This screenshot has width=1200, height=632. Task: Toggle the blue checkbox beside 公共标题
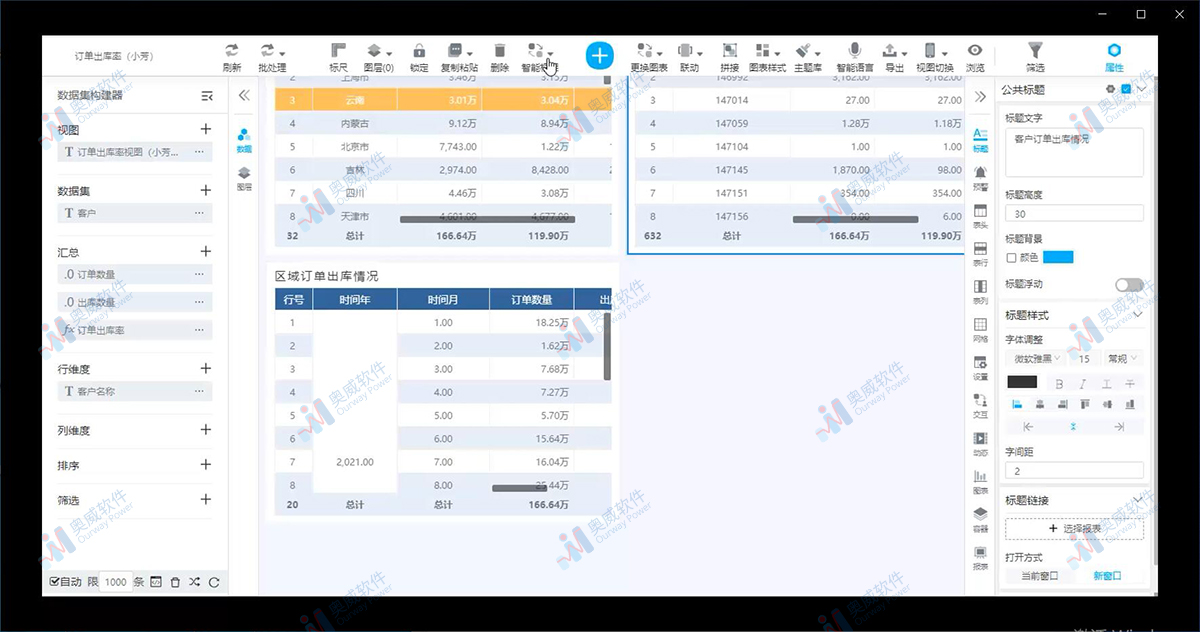(x=1126, y=89)
